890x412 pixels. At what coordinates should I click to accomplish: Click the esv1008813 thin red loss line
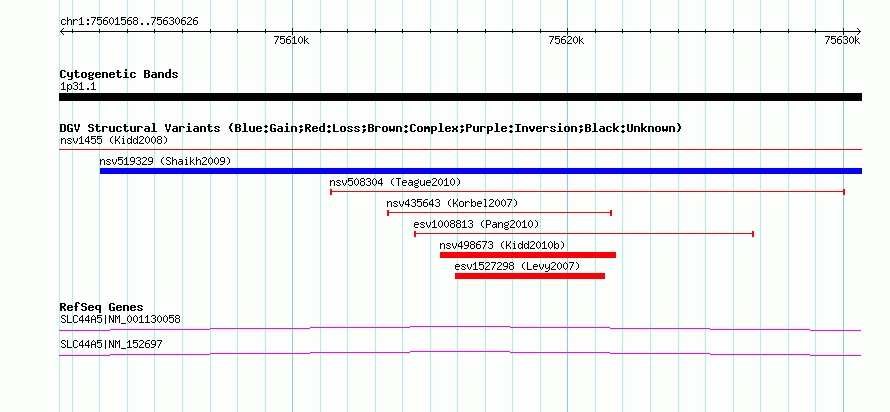[x=584, y=234]
